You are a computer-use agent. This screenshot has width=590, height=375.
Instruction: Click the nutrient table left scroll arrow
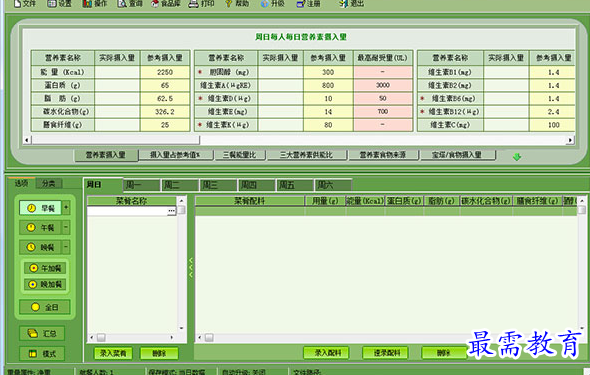tap(26, 140)
